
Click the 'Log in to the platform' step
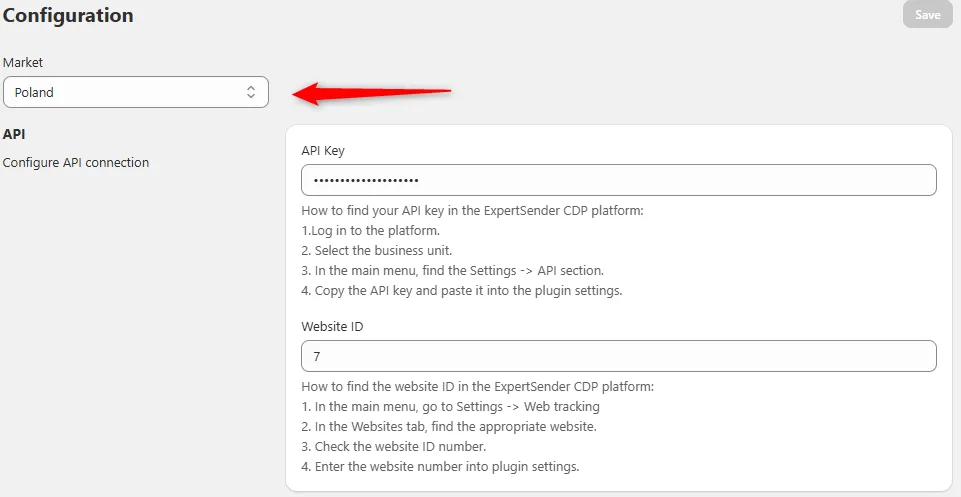pos(371,231)
